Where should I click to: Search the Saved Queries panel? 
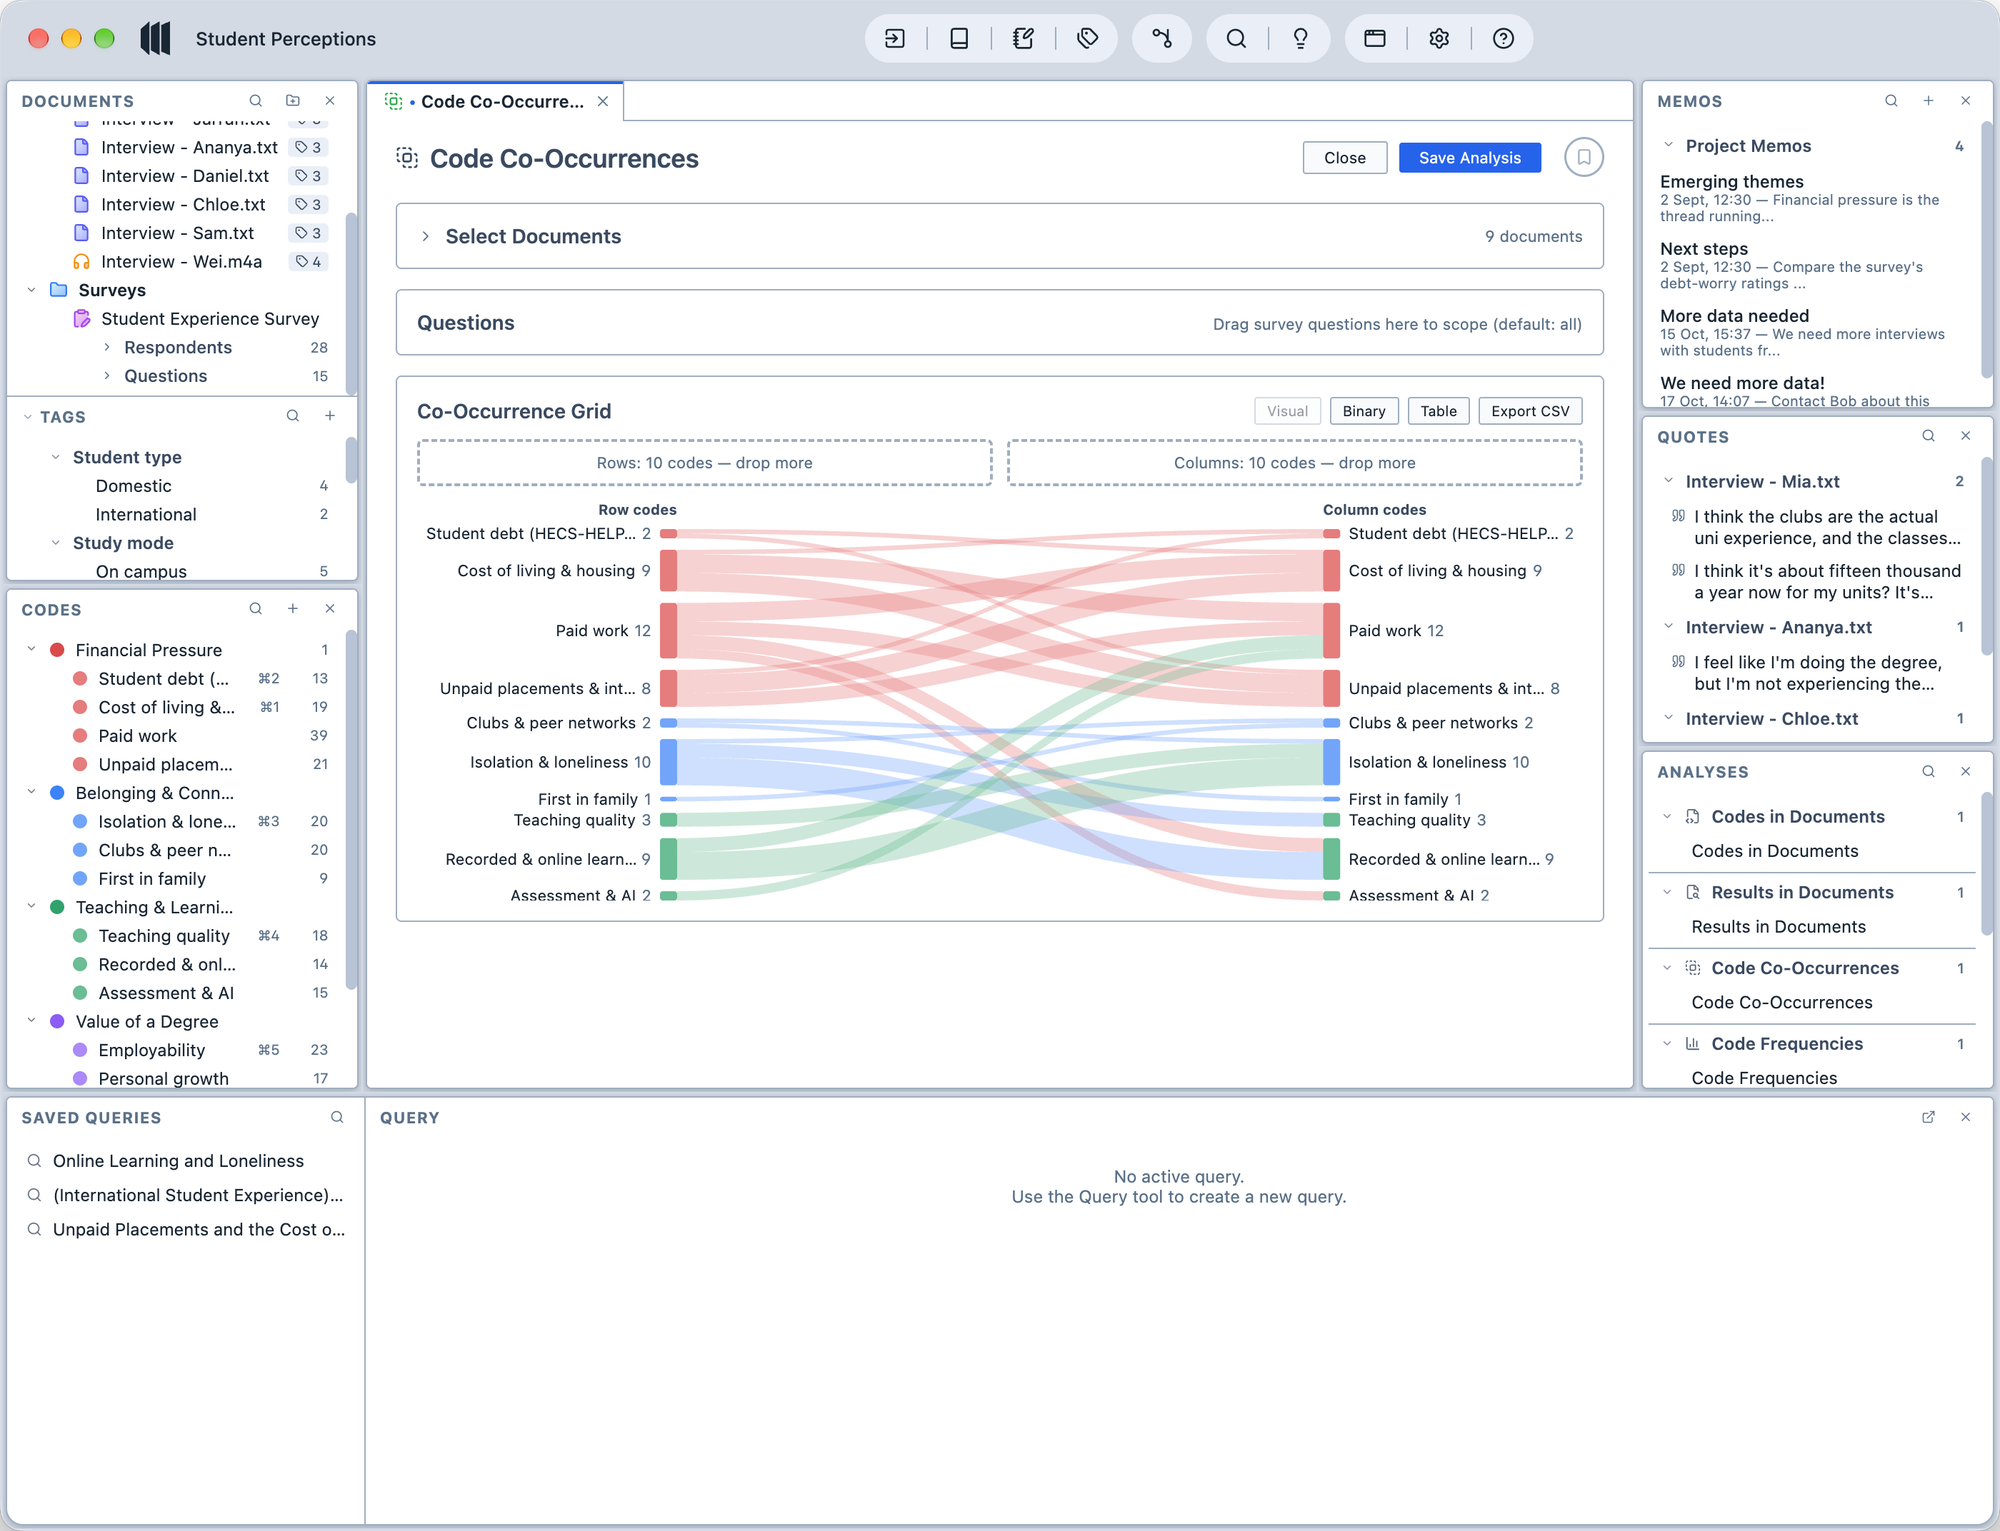pyautogui.click(x=337, y=1117)
